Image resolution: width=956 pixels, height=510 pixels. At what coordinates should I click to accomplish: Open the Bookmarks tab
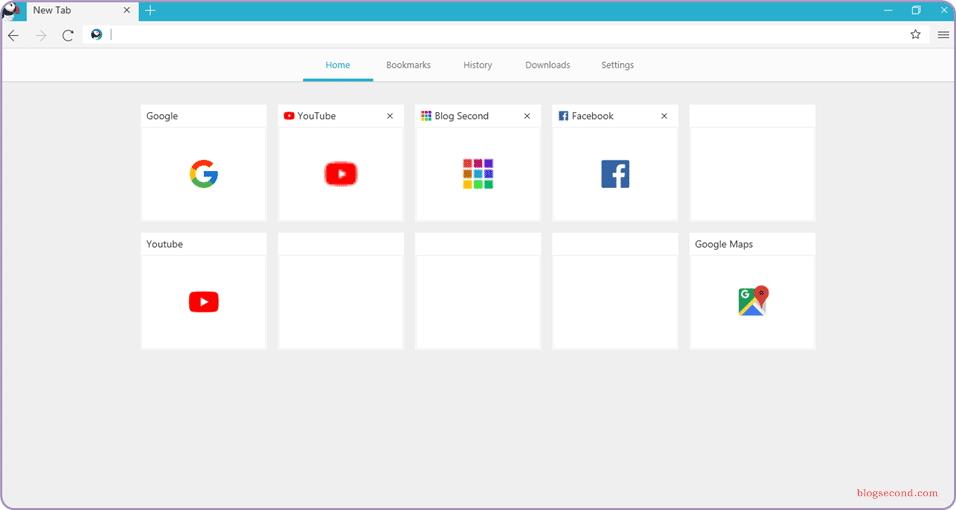click(408, 65)
